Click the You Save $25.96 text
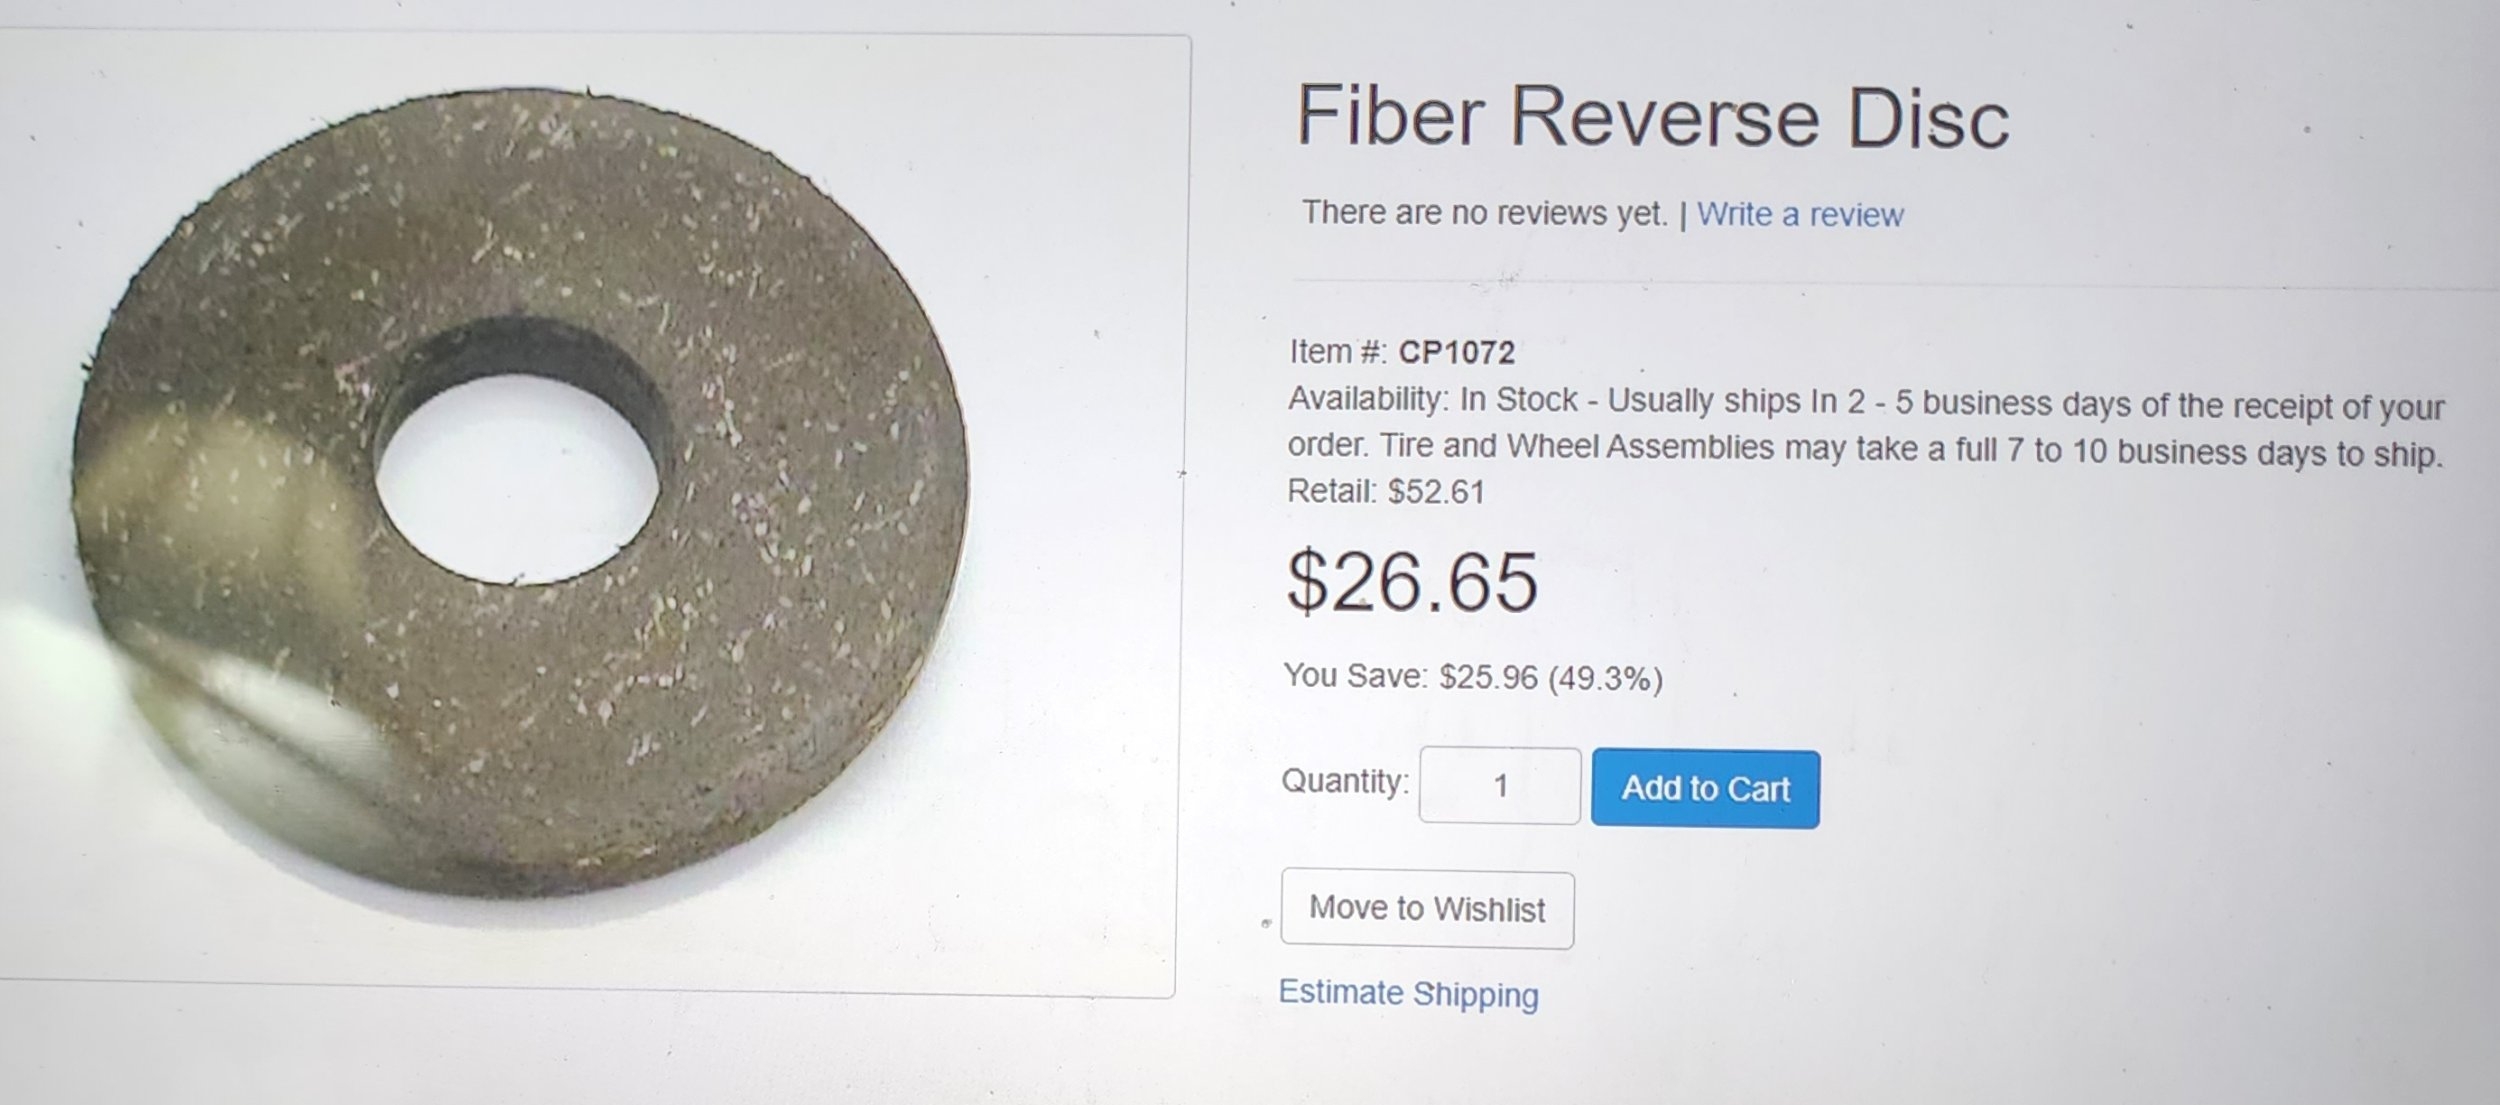This screenshot has width=2500, height=1105. 1410,677
